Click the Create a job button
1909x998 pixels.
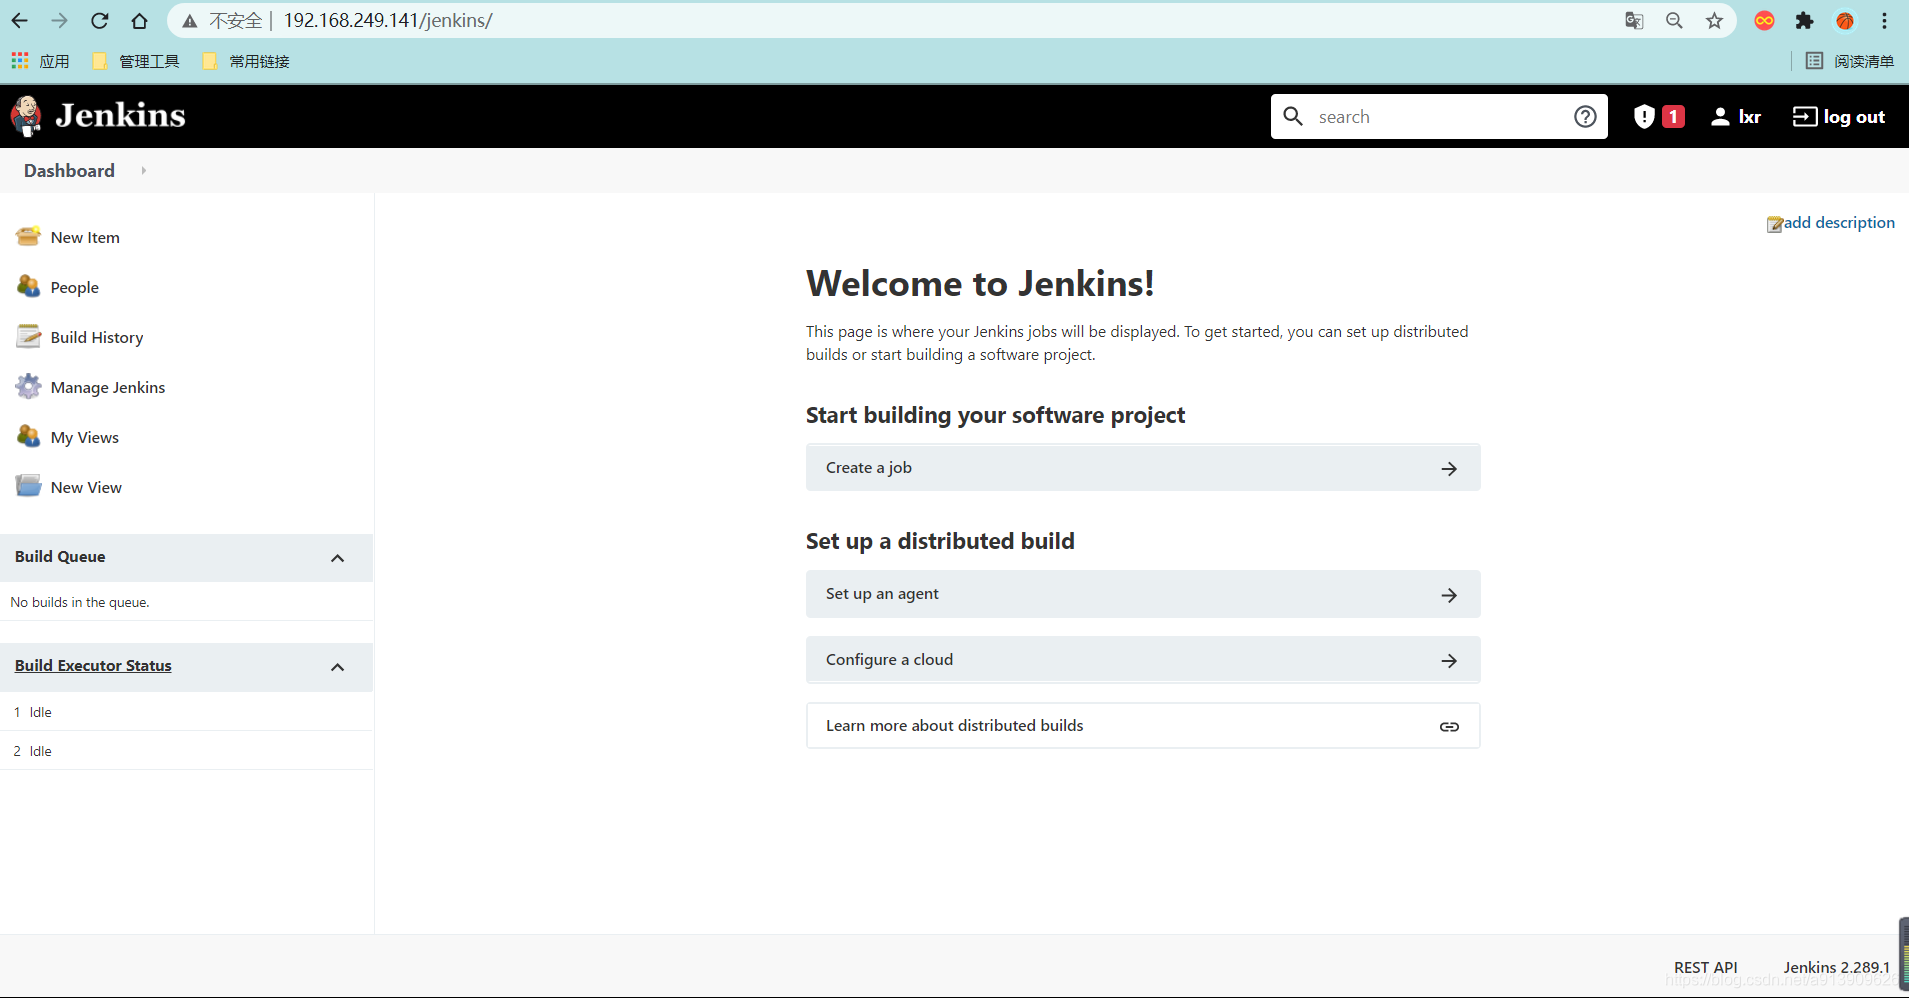[1143, 468]
